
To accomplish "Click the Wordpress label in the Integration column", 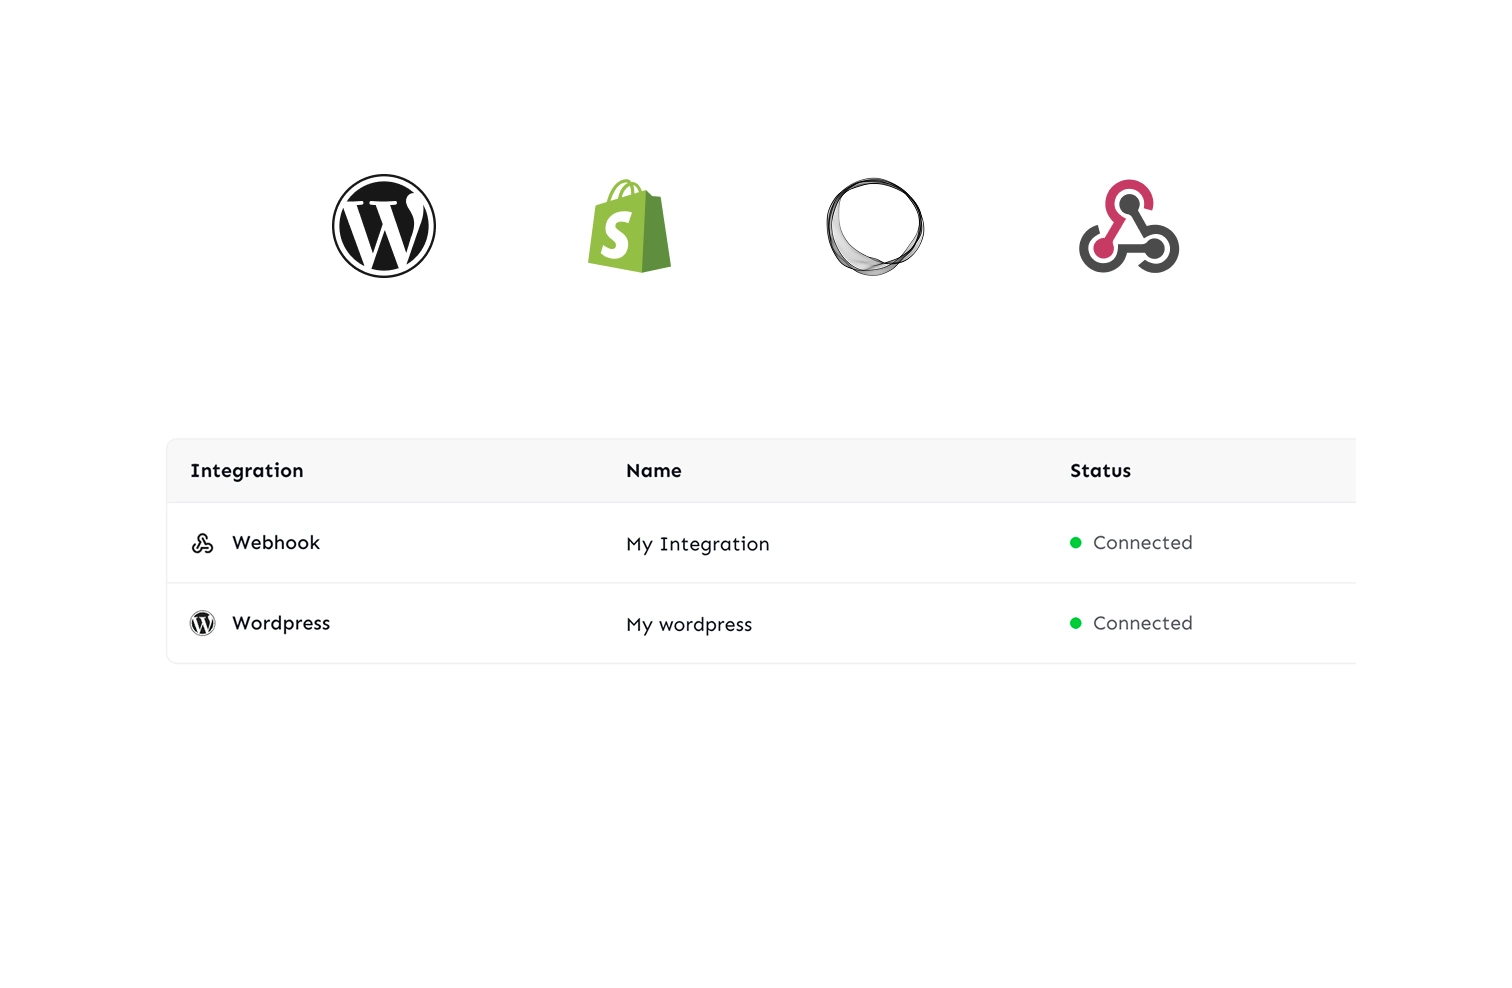I will pyautogui.click(x=281, y=623).
